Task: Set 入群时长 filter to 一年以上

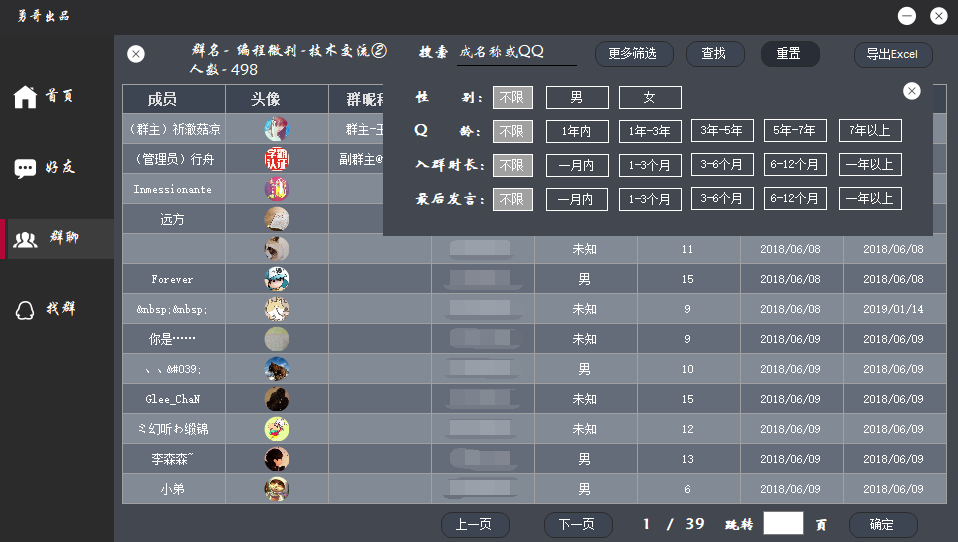Action: point(870,164)
